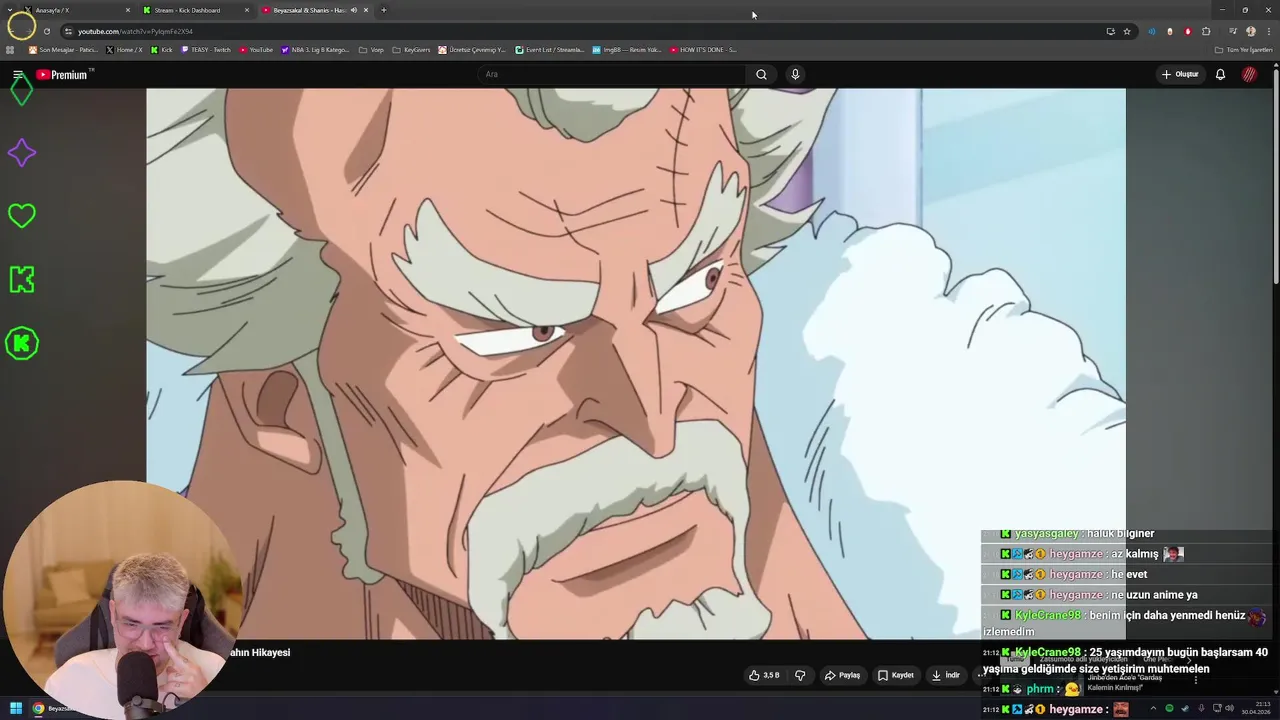Open the apps grid in bookmarks bar

[x=10, y=49]
